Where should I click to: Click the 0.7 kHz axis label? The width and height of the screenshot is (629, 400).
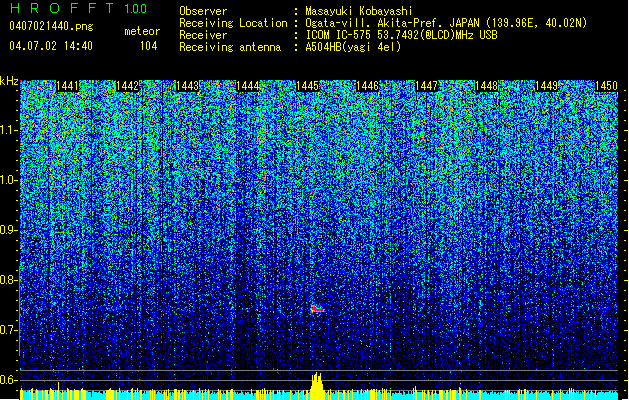[9, 331]
